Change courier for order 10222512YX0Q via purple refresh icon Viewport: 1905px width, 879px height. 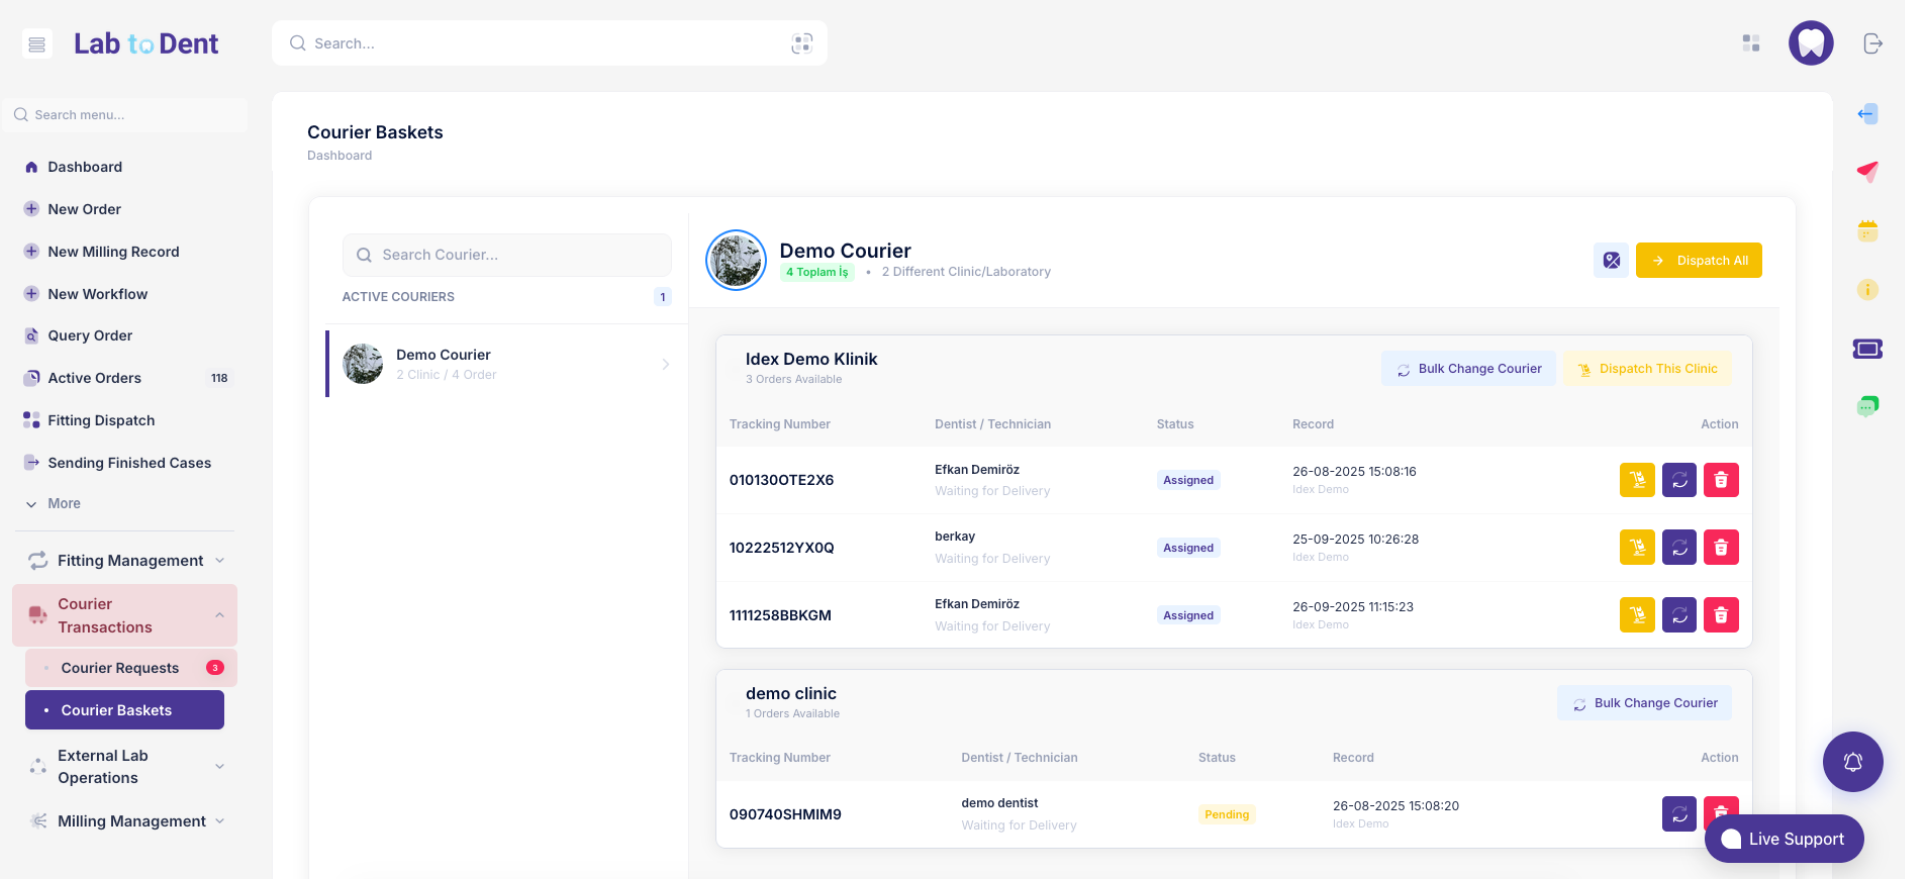[1678, 548]
